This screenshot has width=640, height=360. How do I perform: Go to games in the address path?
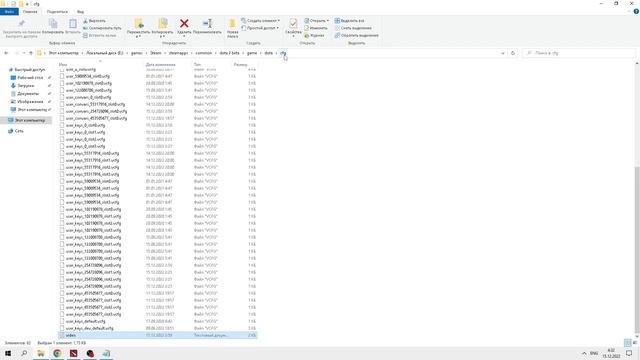coord(136,53)
